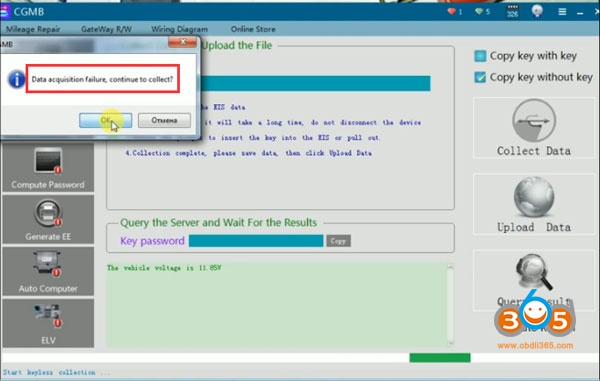The height and width of the screenshot is (381, 600).
Task: Disable Copy key without key checkbox
Action: click(480, 77)
